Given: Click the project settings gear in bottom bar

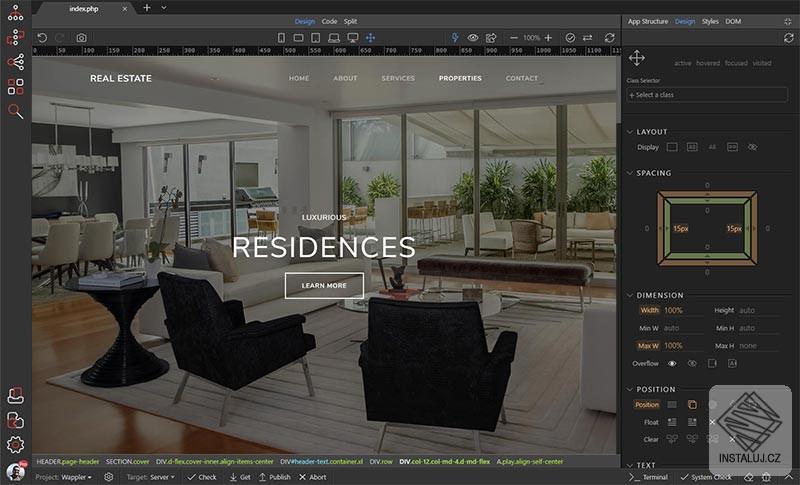Looking at the screenshot, I should click(108, 477).
